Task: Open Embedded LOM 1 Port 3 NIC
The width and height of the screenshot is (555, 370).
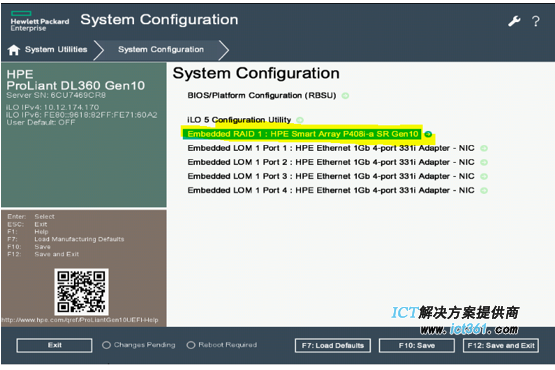Action: click(x=331, y=176)
